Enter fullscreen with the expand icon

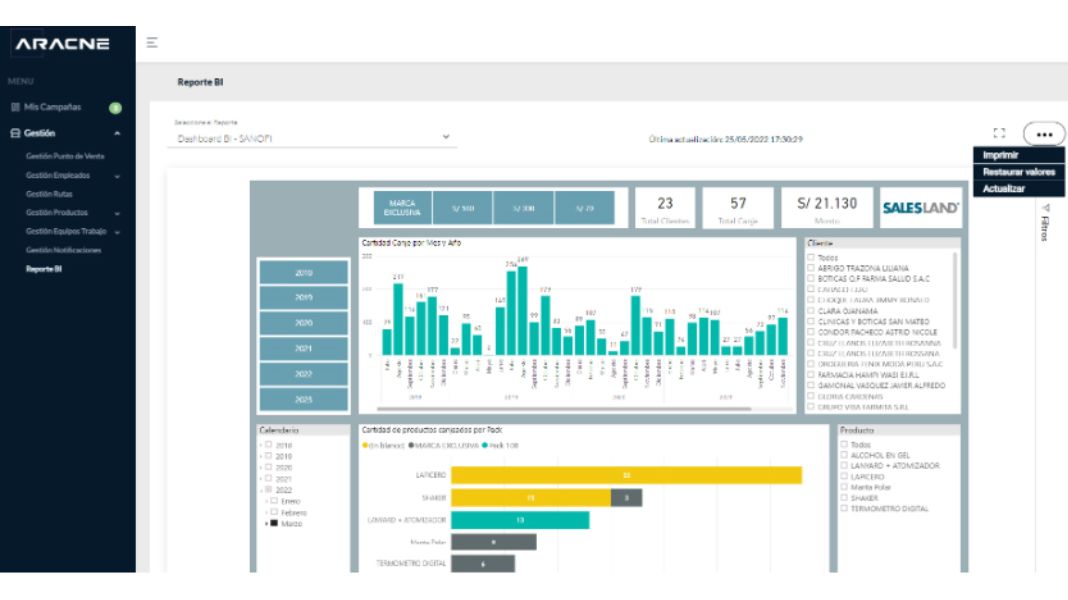pyautogui.click(x=999, y=133)
